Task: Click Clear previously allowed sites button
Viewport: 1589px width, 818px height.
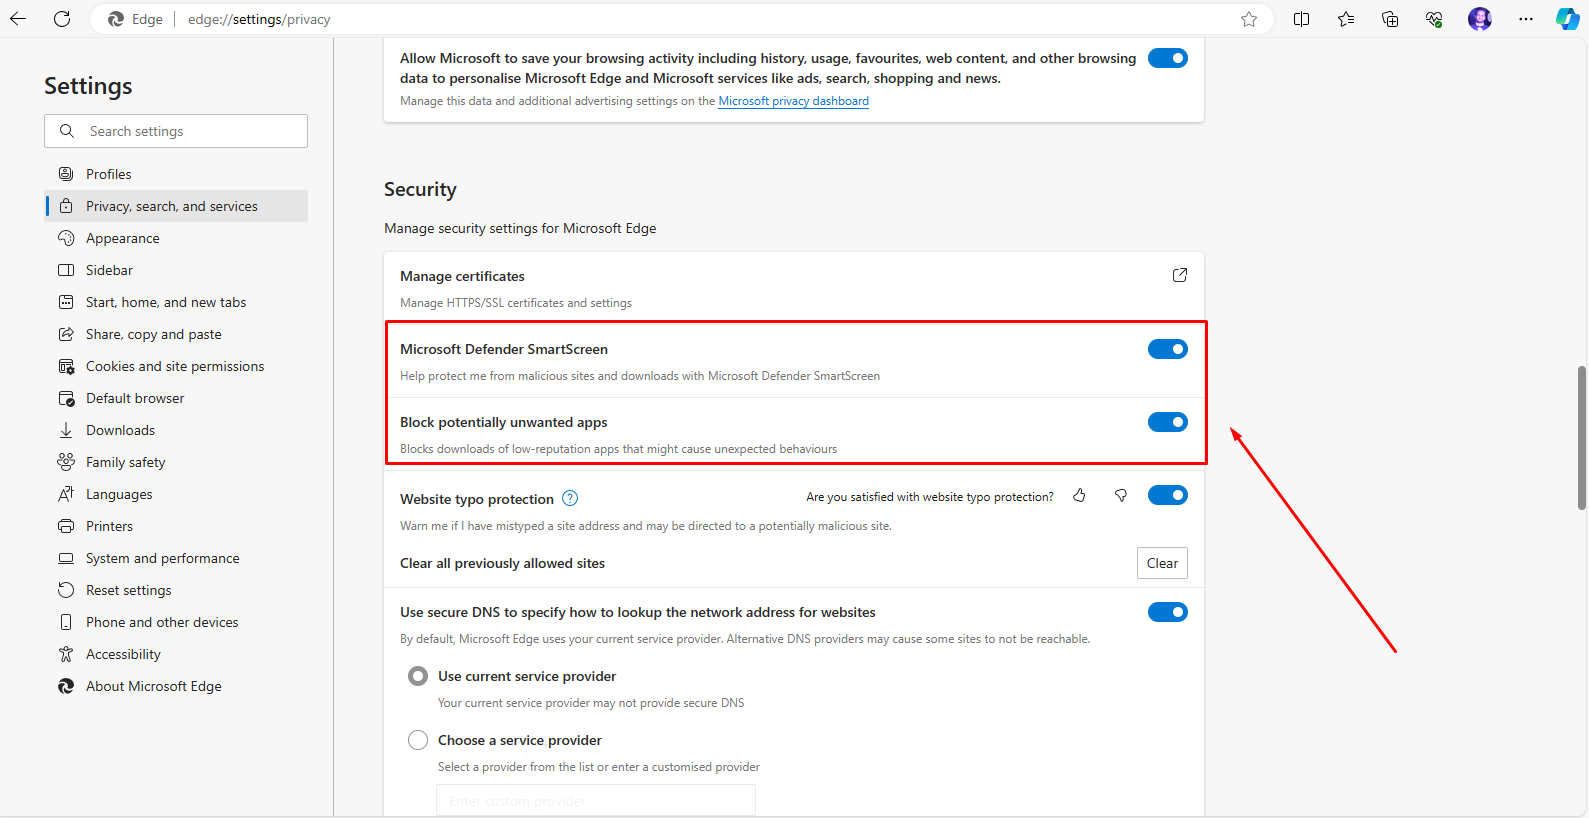Action: [1162, 563]
